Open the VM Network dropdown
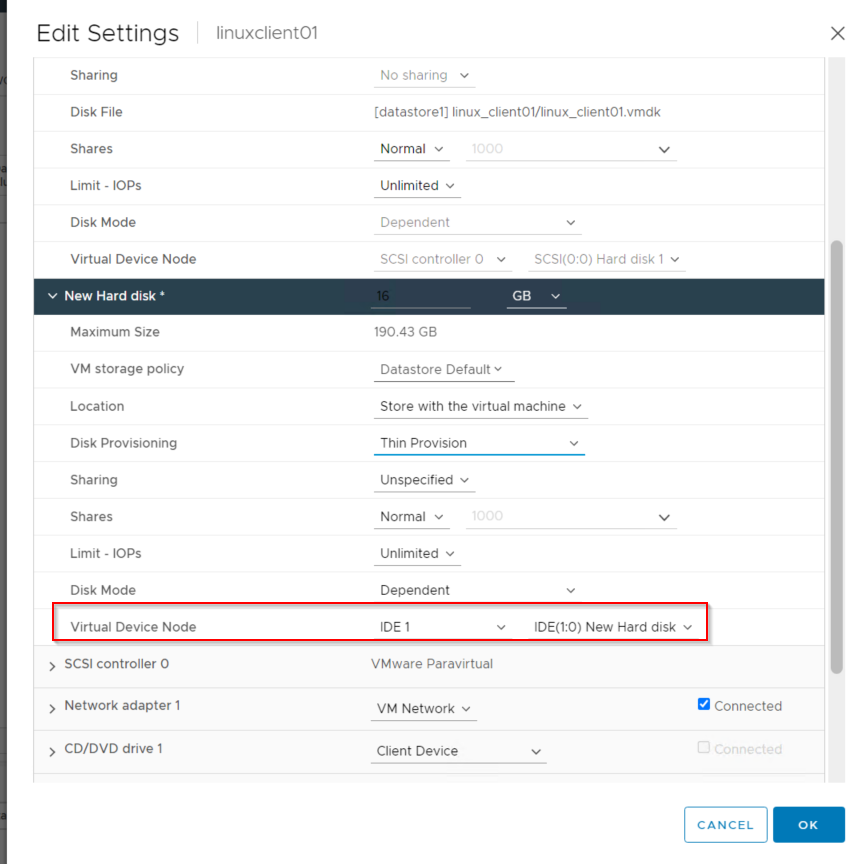Viewport: 866px width, 864px height. (x=423, y=709)
